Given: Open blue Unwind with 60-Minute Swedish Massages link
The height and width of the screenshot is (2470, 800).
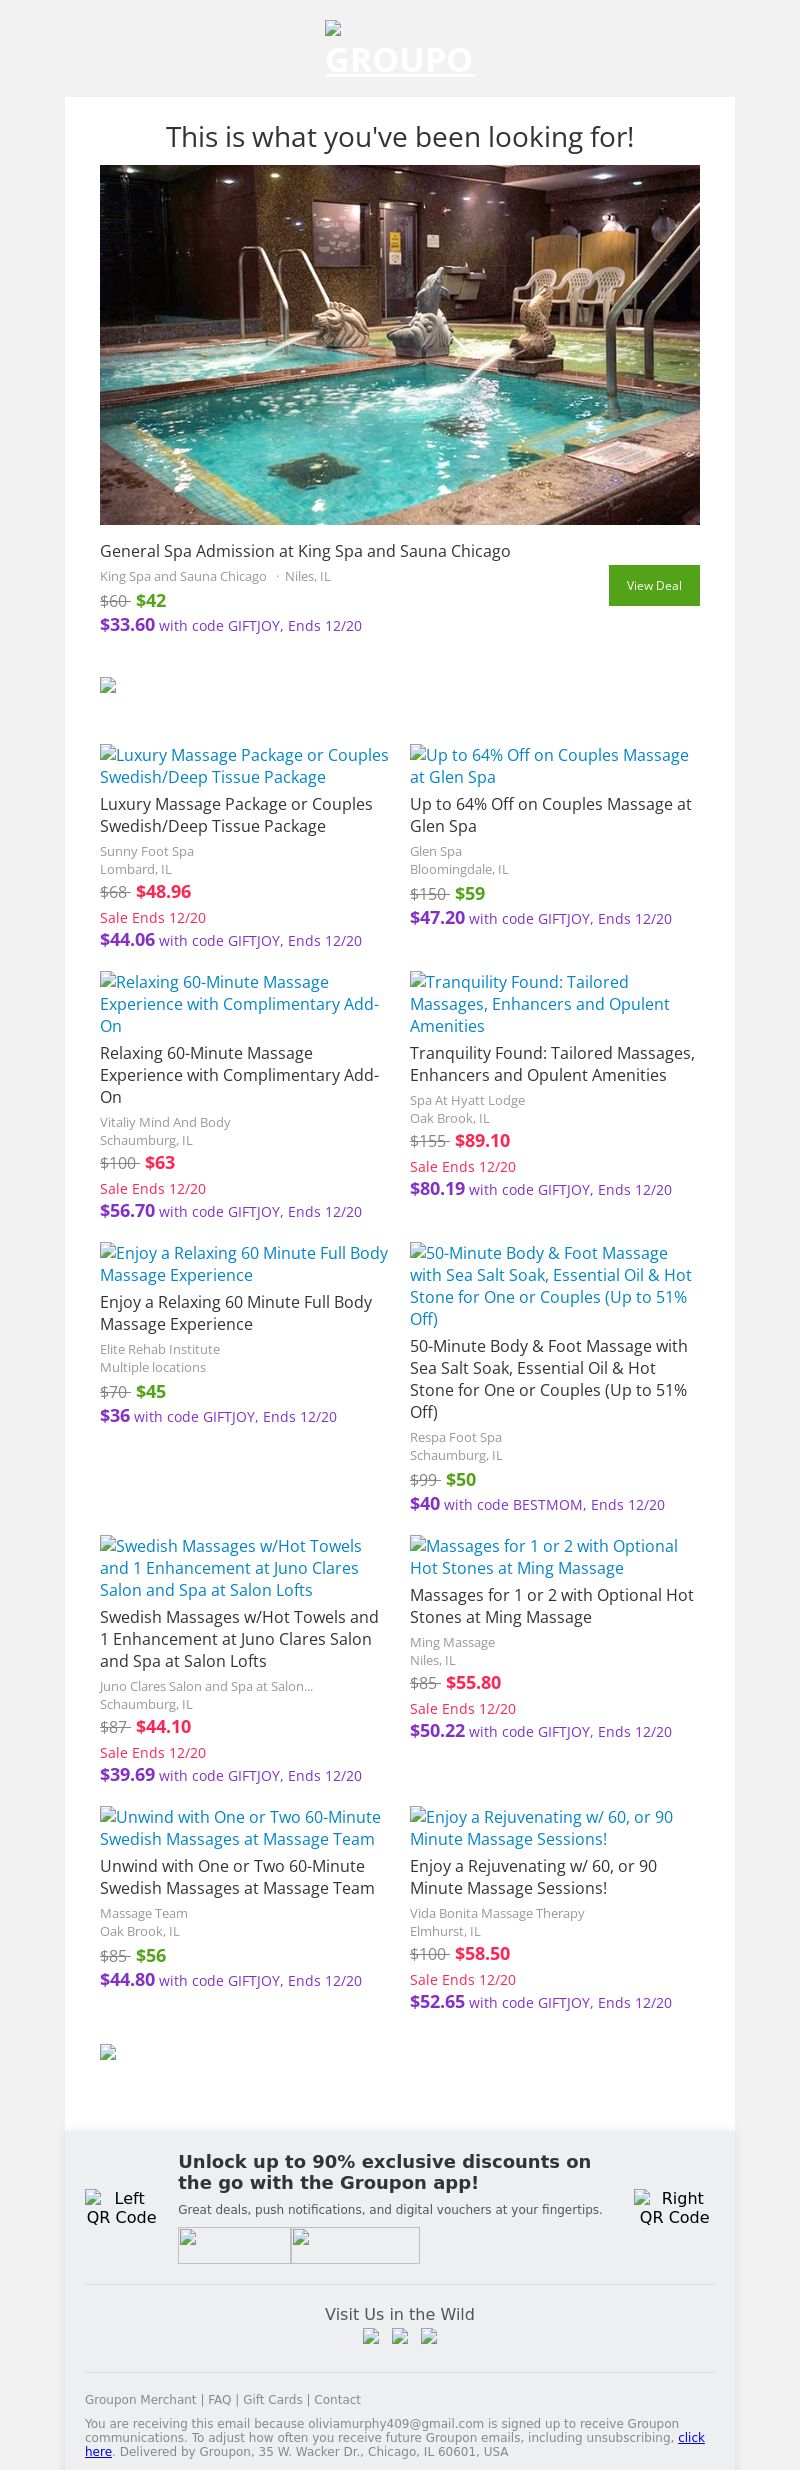Looking at the screenshot, I should (x=240, y=1828).
